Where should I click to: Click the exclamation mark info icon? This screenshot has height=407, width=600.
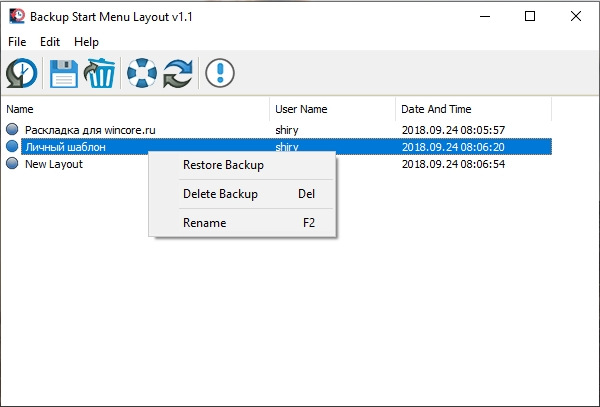point(220,73)
